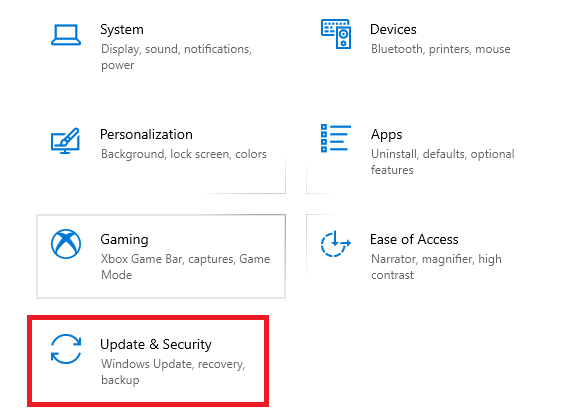Select the Apps list icon

336,139
